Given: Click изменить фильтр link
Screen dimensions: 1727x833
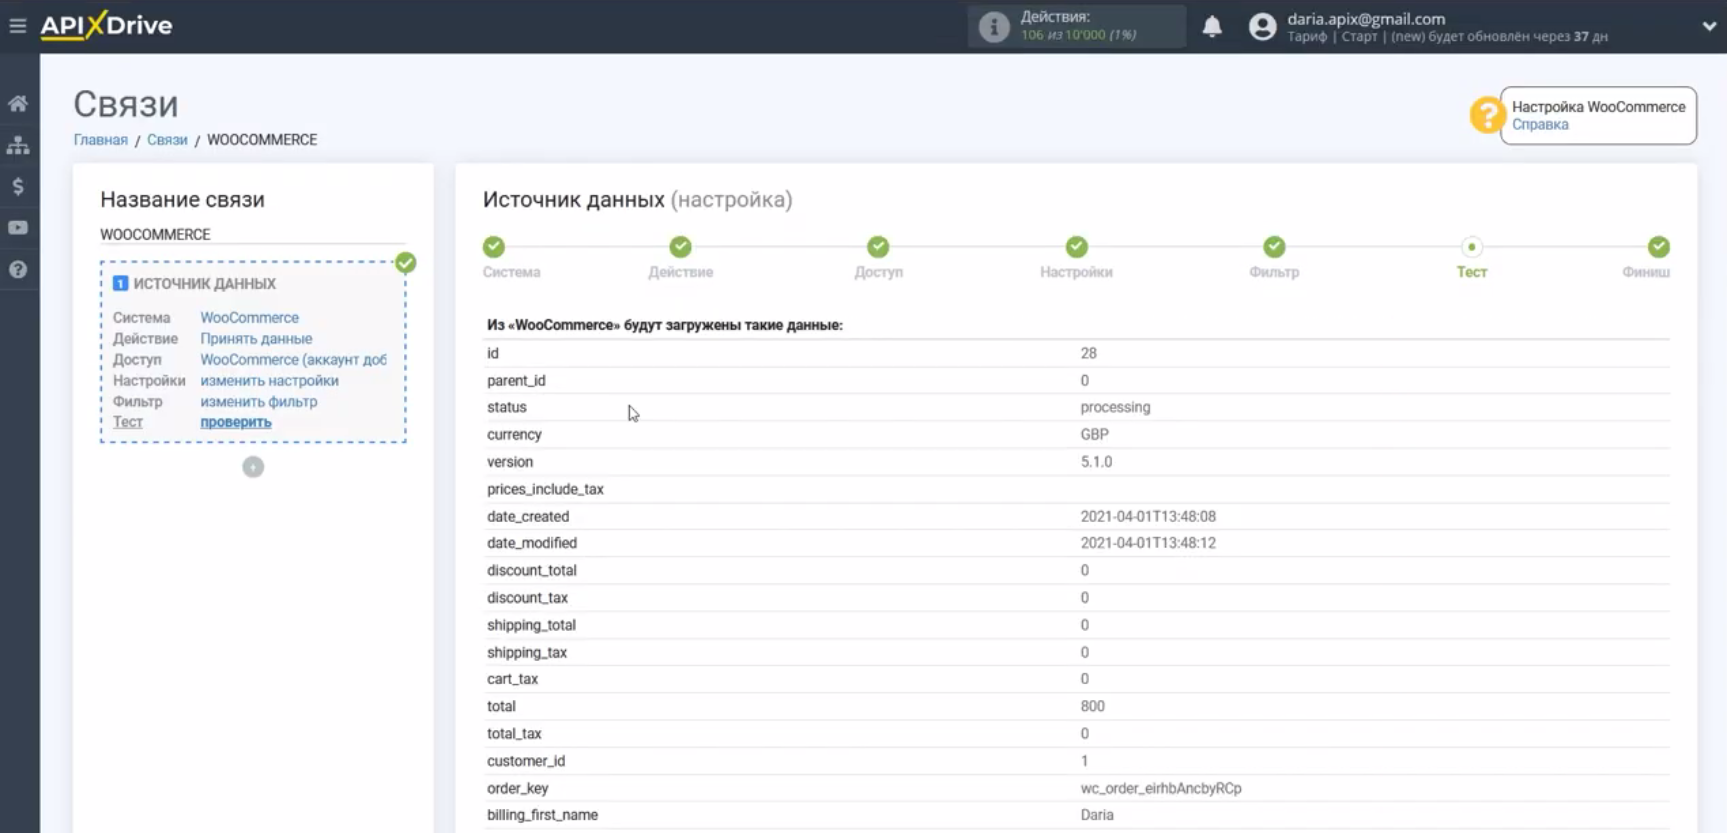Looking at the screenshot, I should (x=258, y=402).
